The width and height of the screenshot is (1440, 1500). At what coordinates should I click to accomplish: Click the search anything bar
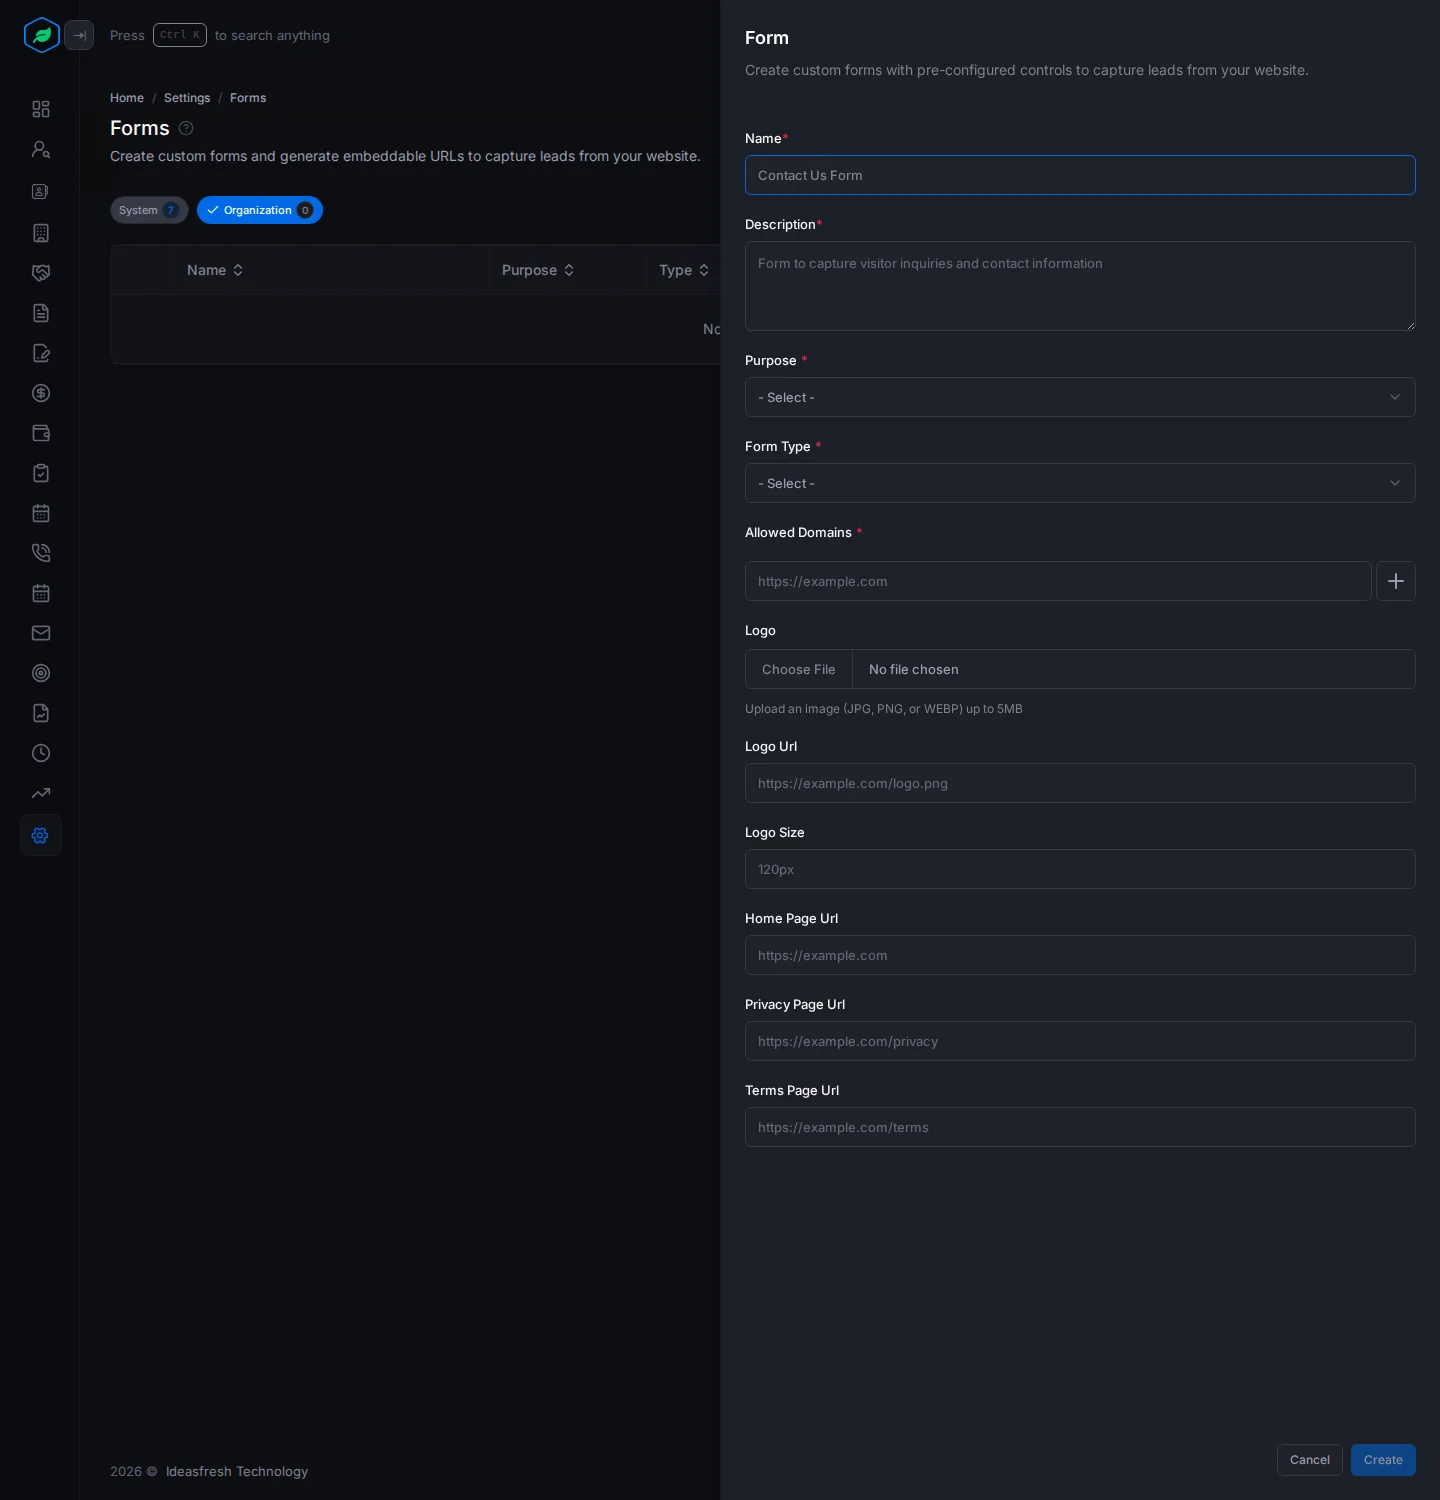220,35
